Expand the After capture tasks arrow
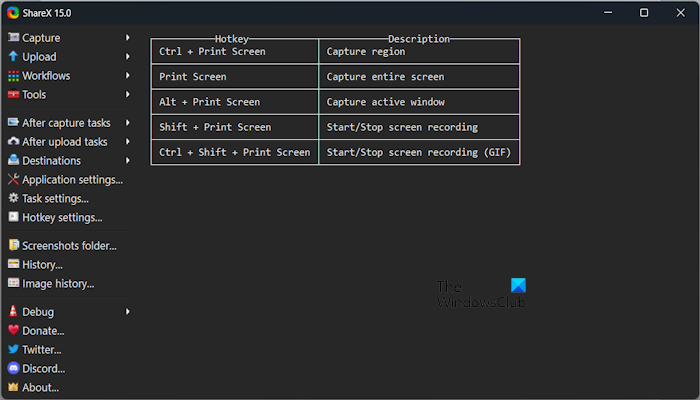Image resolution: width=700 pixels, height=400 pixels. click(x=128, y=123)
